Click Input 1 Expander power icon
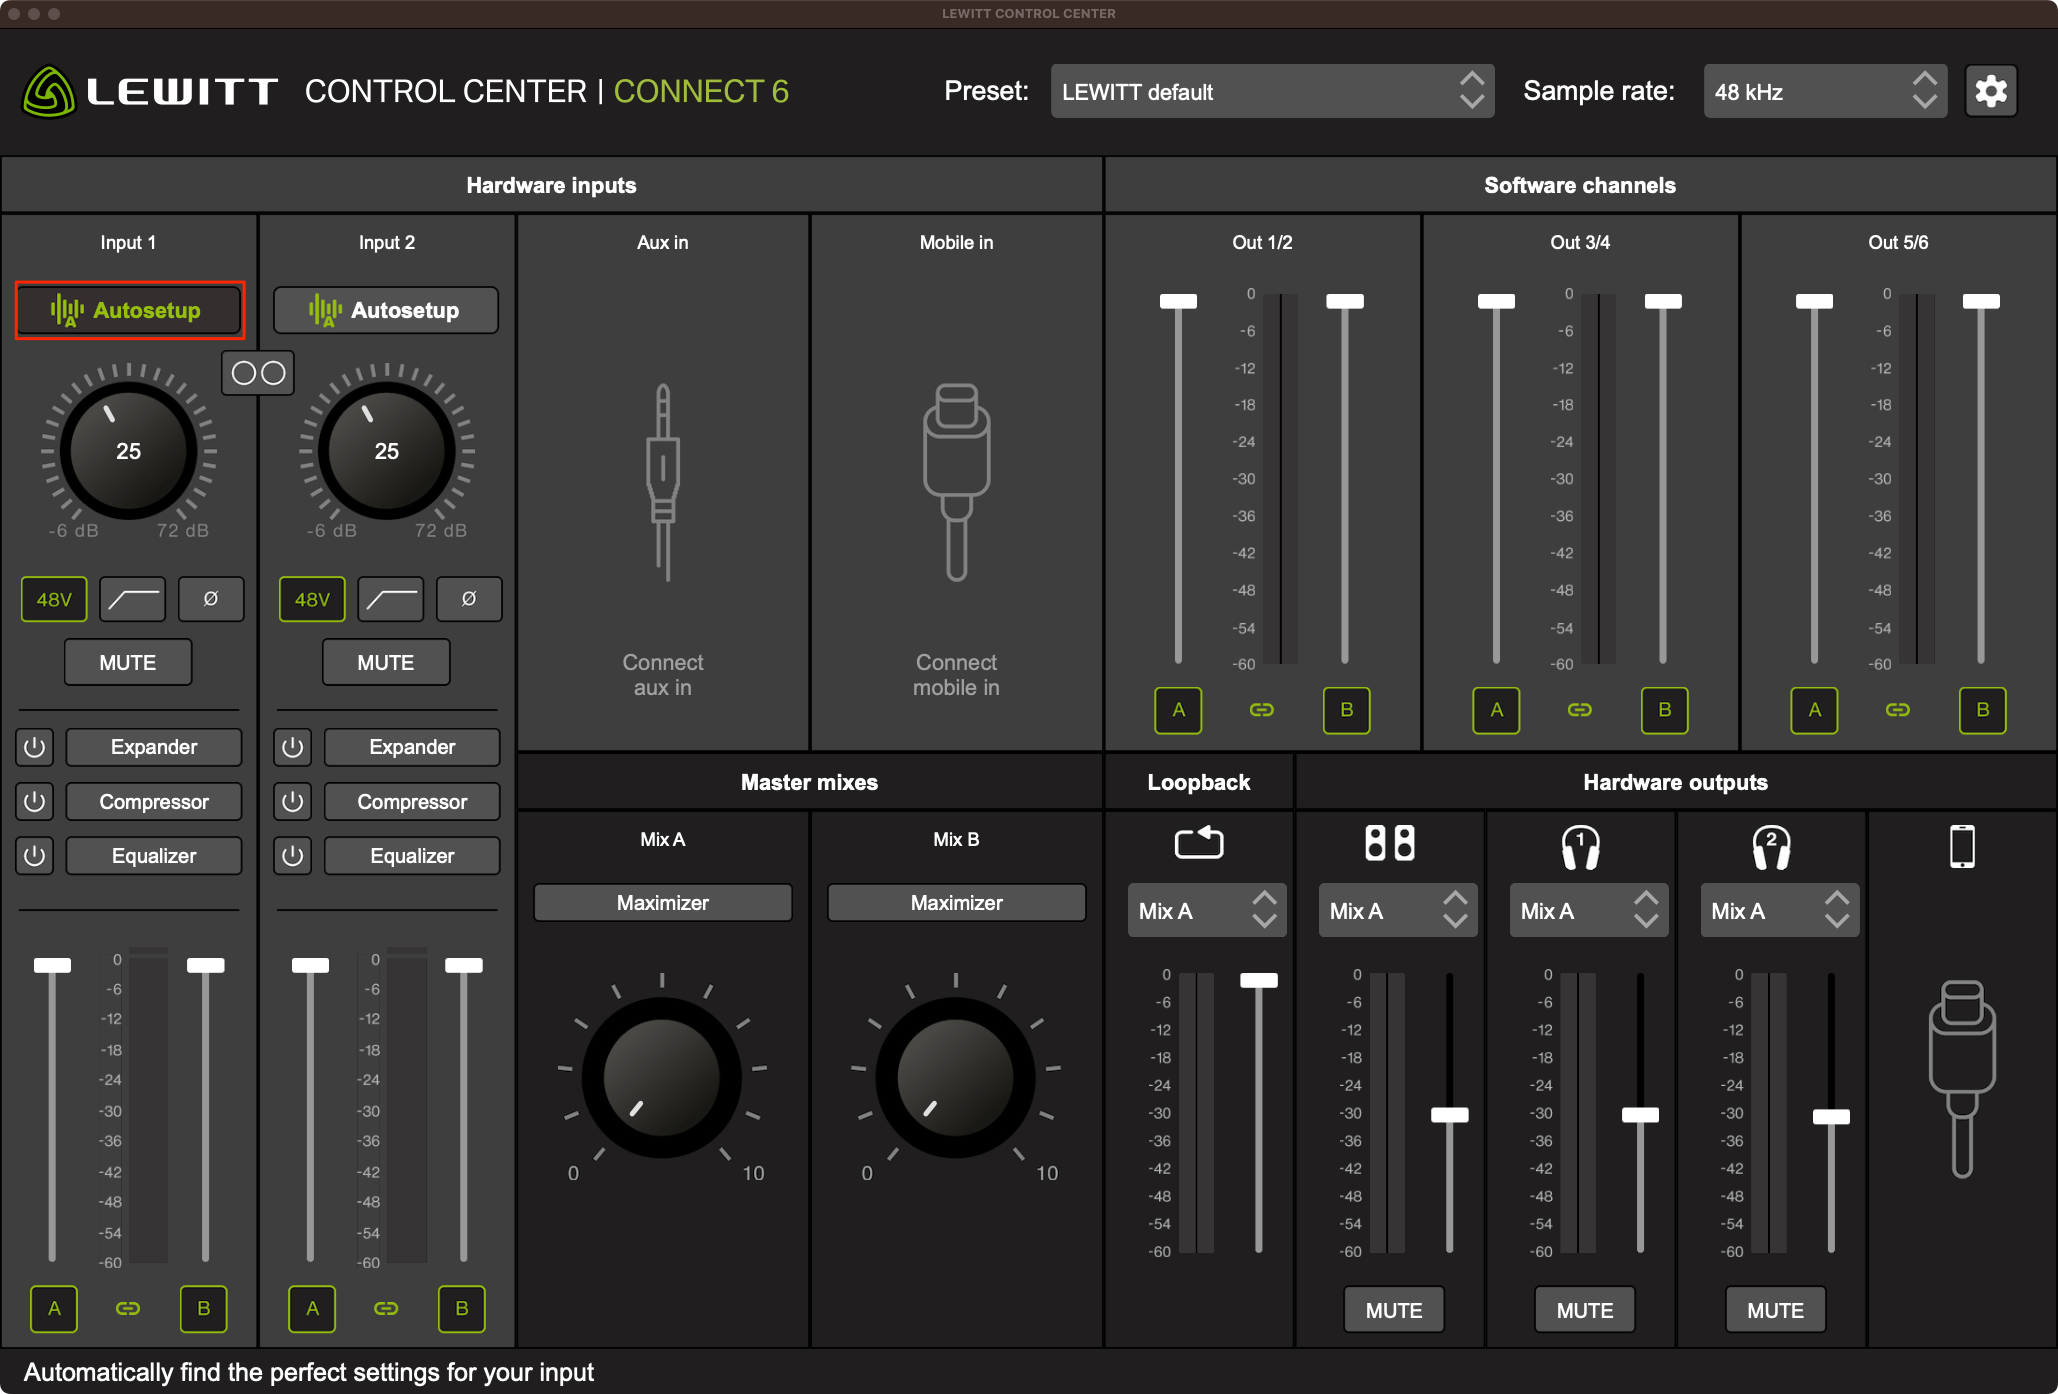The height and width of the screenshot is (1394, 2058). (x=34, y=747)
